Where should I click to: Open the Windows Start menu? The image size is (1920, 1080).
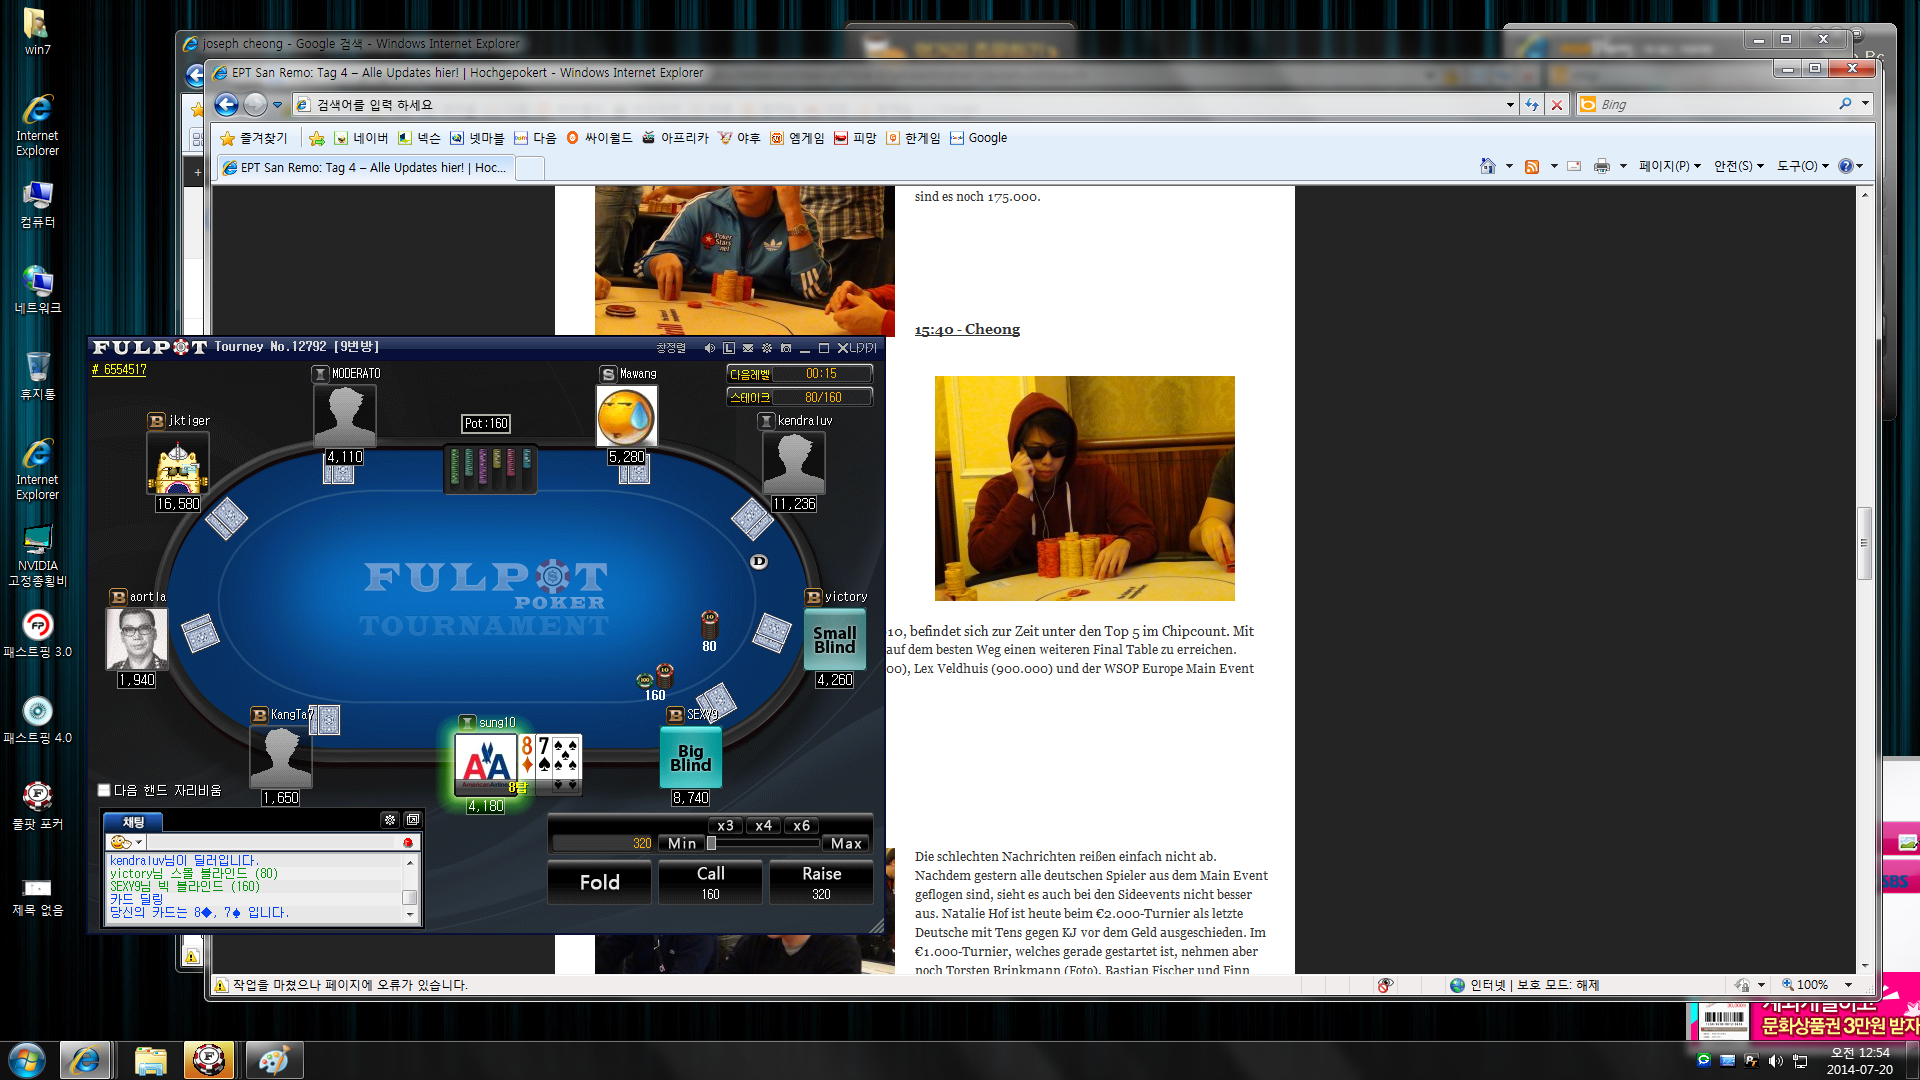tap(27, 1059)
